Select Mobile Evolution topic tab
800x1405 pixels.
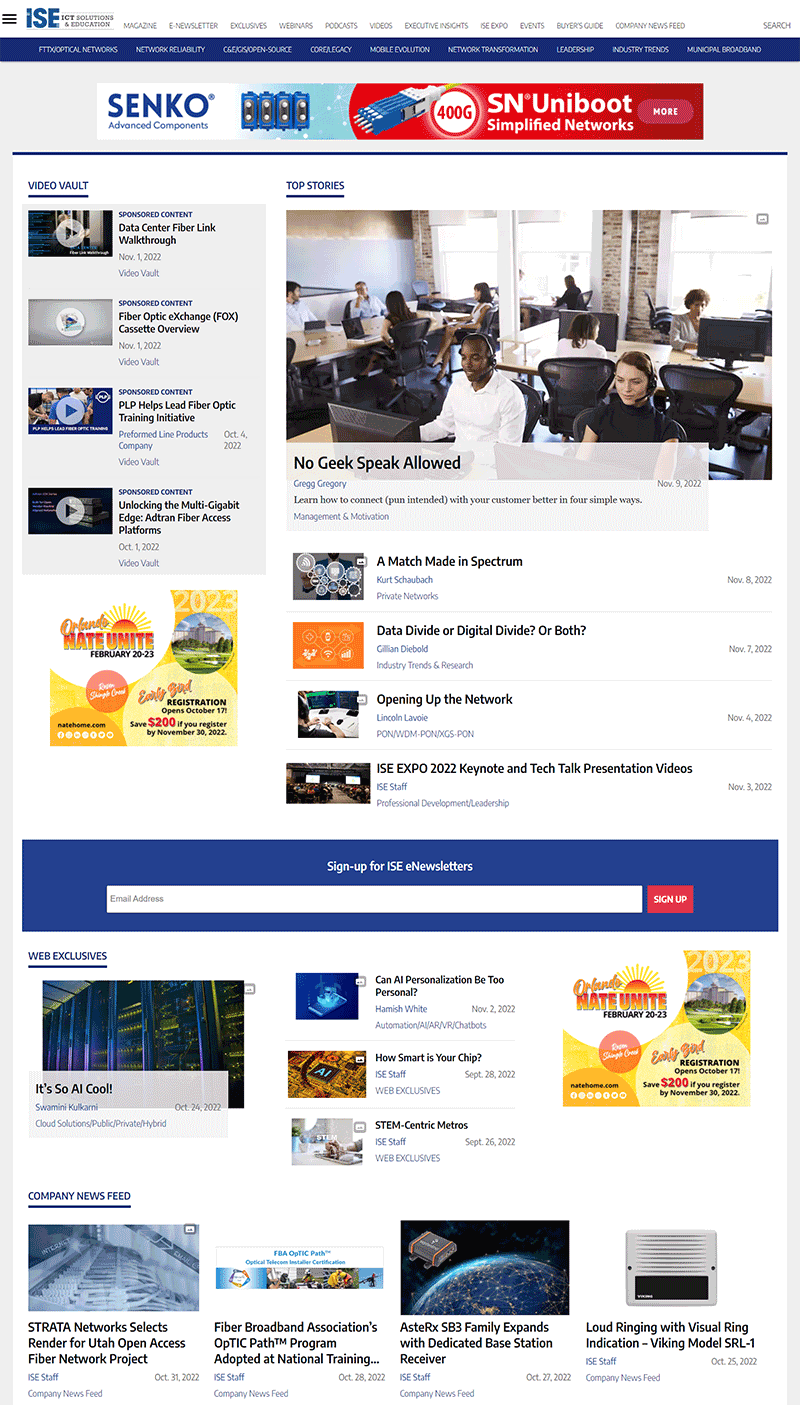pyautogui.click(x=400, y=49)
